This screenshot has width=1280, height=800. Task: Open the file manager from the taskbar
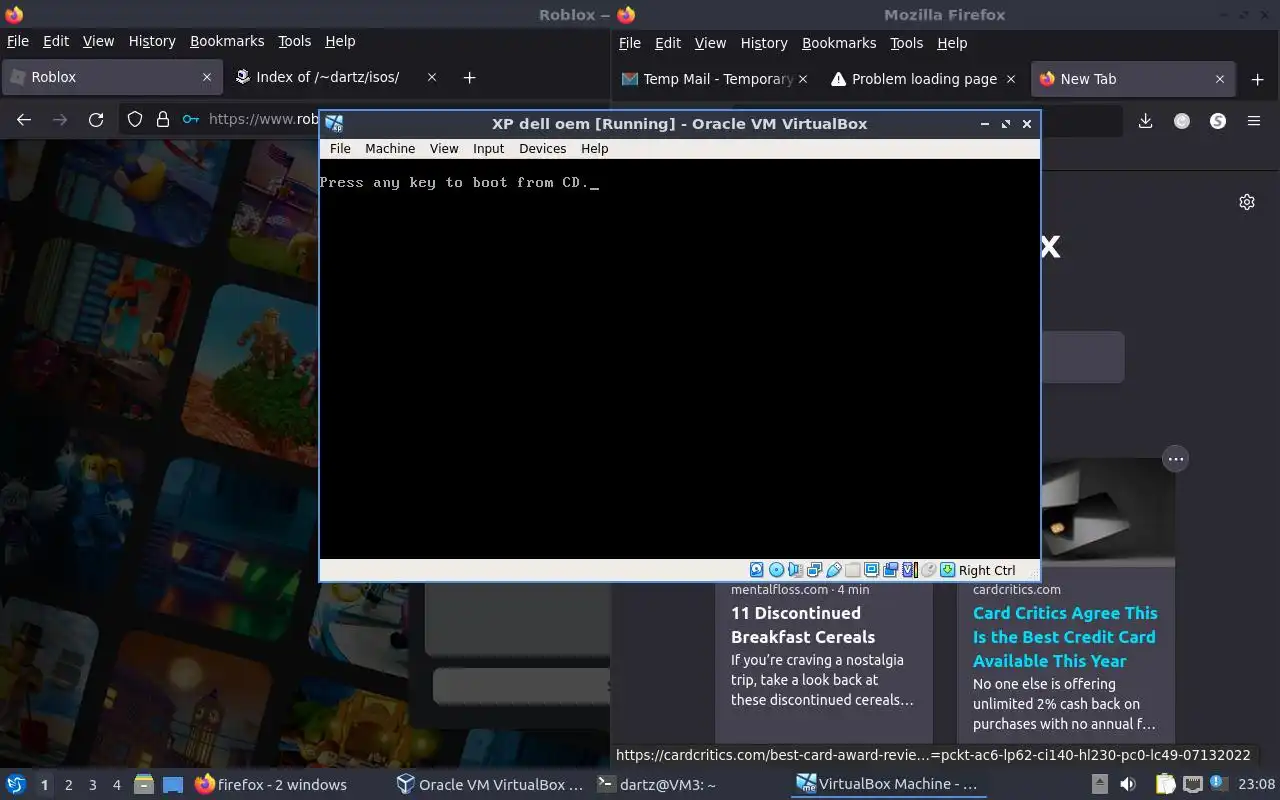pyautogui.click(x=144, y=785)
